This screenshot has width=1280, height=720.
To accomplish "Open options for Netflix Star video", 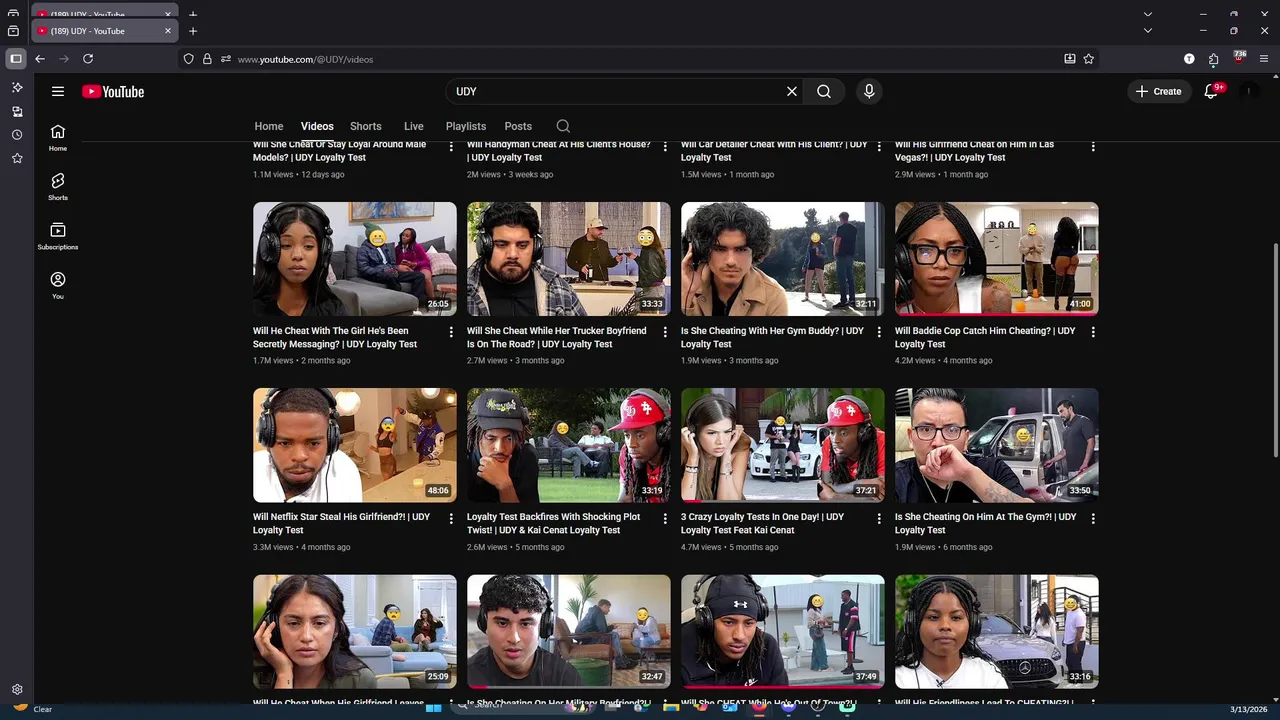I will point(451,518).
